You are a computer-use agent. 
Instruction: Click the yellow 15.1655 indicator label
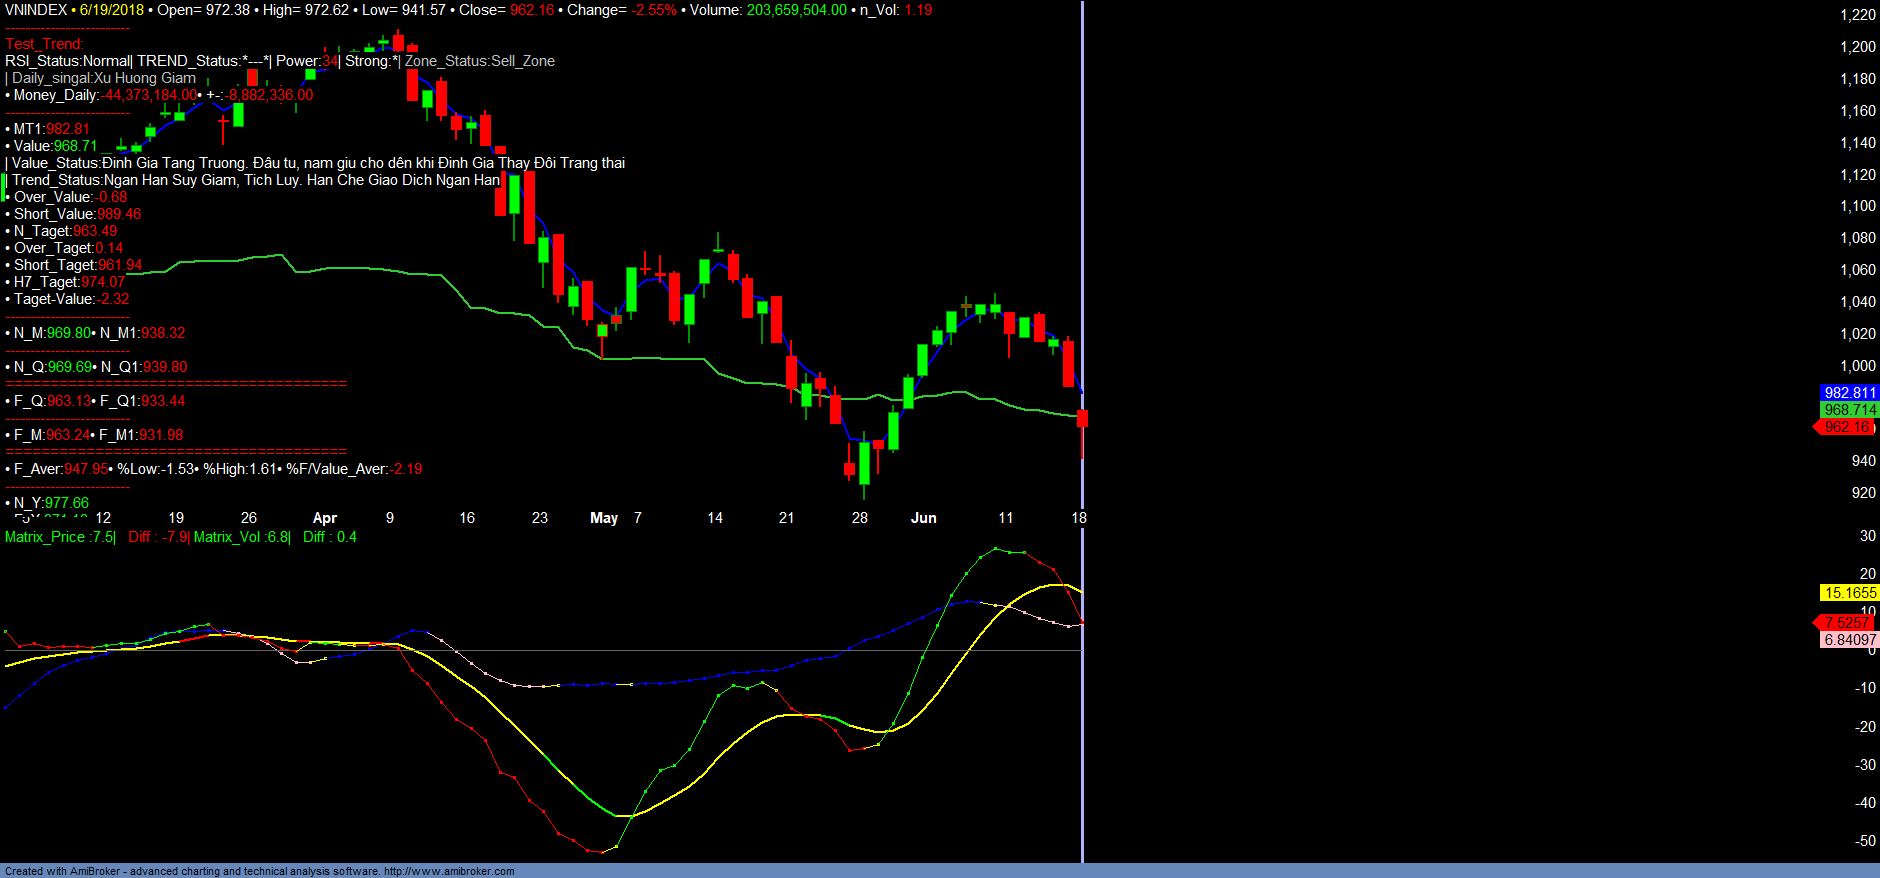click(1850, 593)
